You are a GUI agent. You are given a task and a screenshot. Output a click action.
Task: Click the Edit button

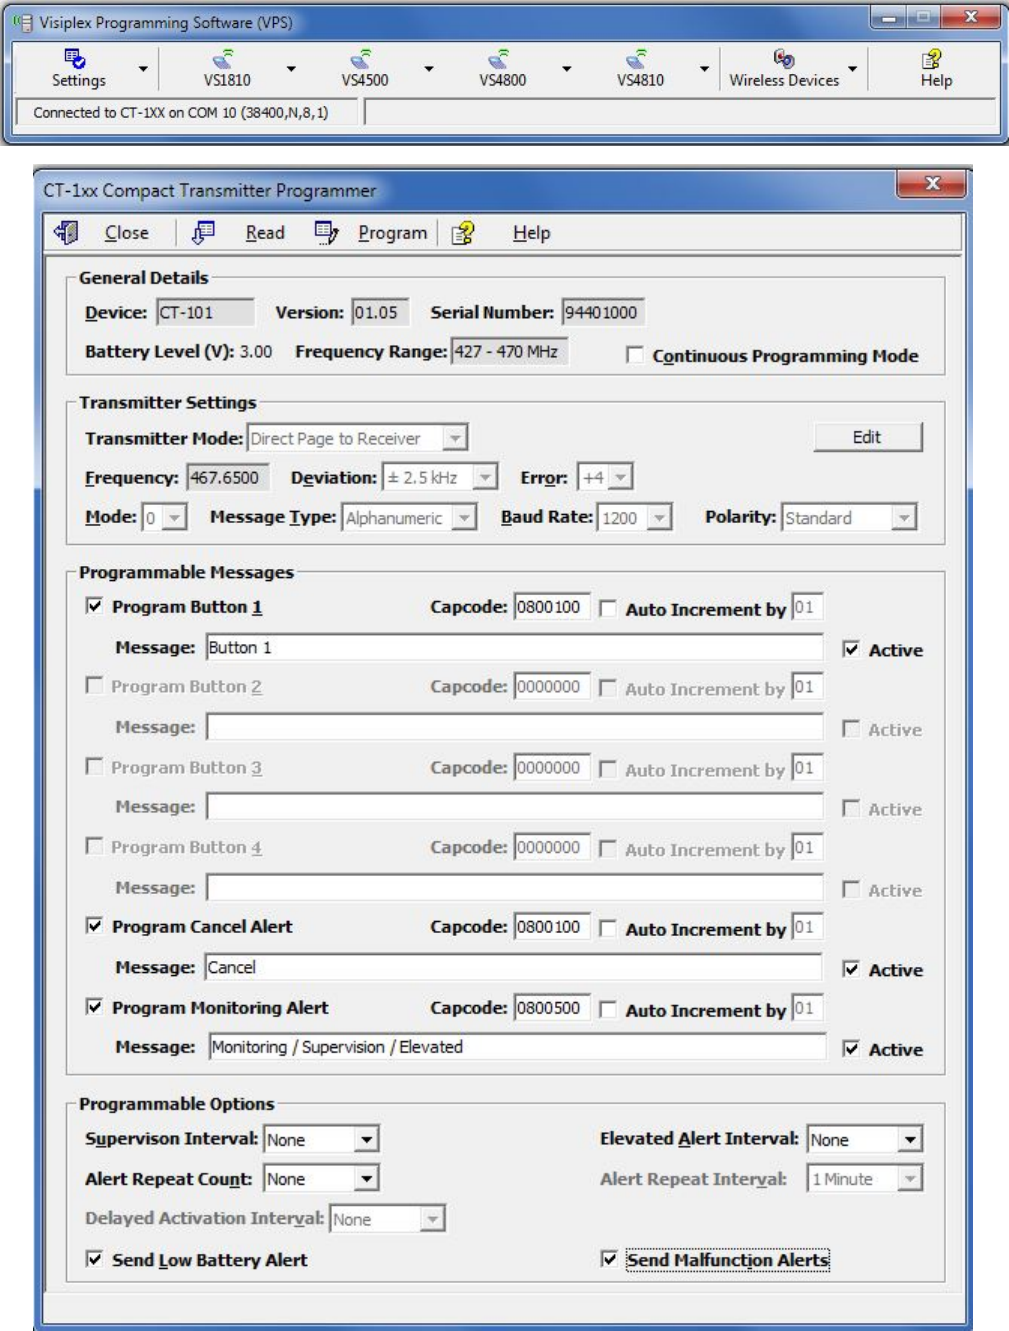coord(867,437)
